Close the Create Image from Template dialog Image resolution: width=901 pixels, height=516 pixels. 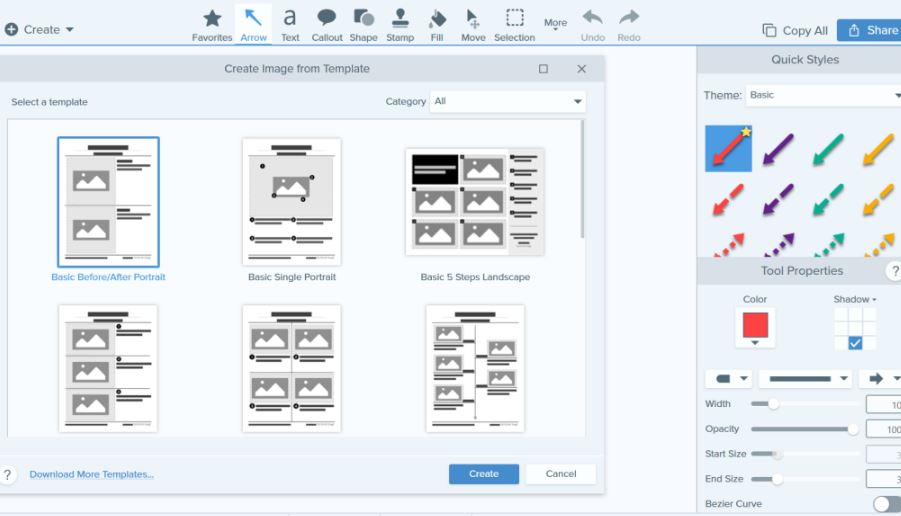point(582,69)
